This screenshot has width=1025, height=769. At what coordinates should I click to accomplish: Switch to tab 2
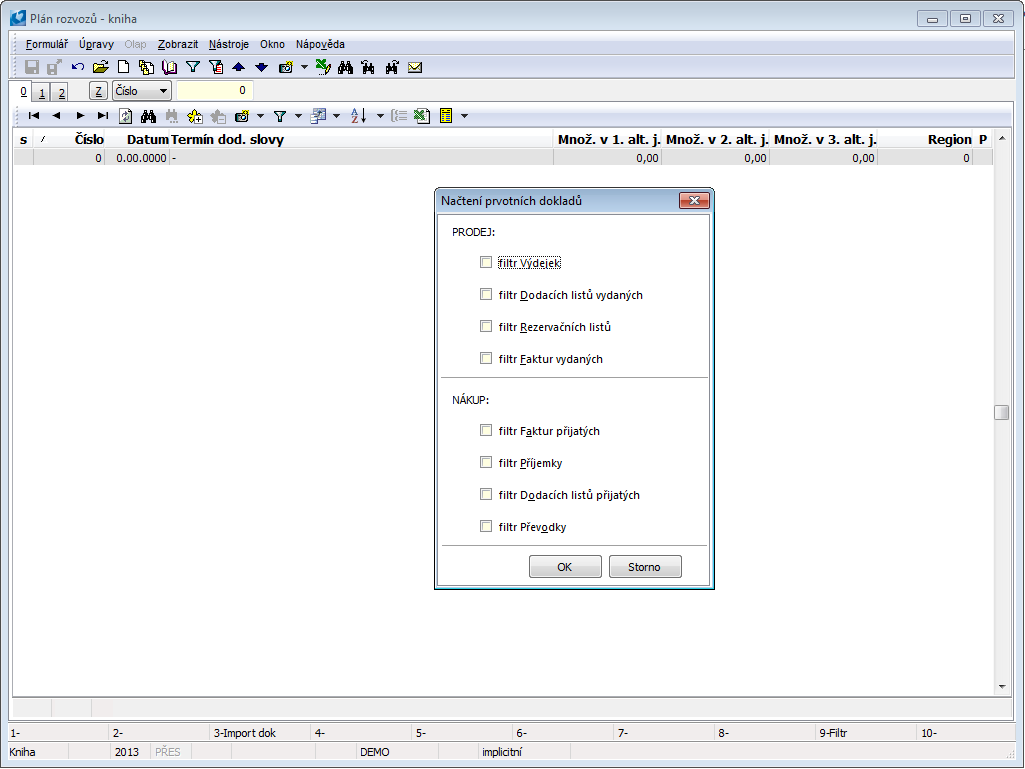pyautogui.click(x=61, y=93)
